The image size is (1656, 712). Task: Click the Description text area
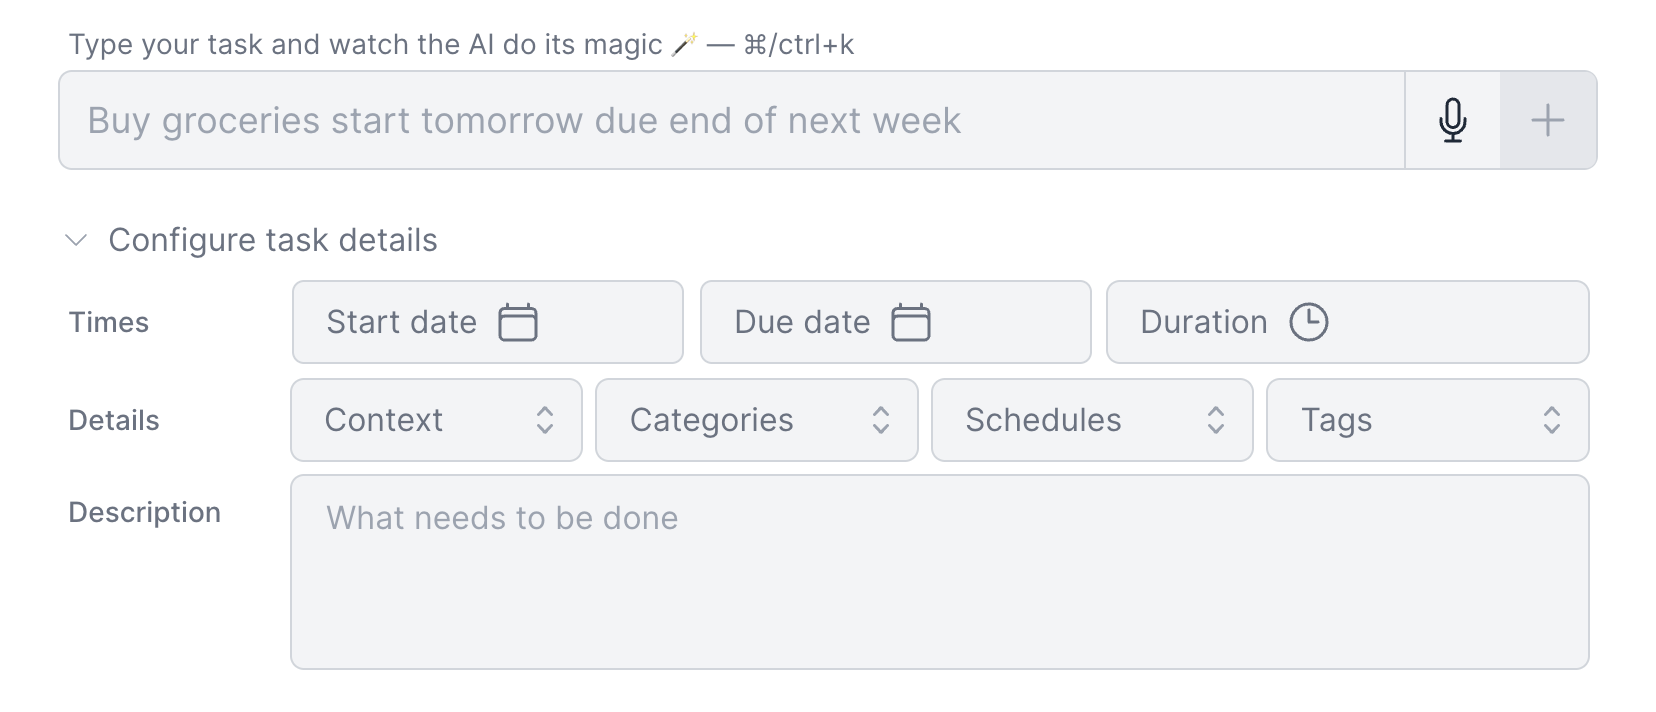tap(938, 572)
